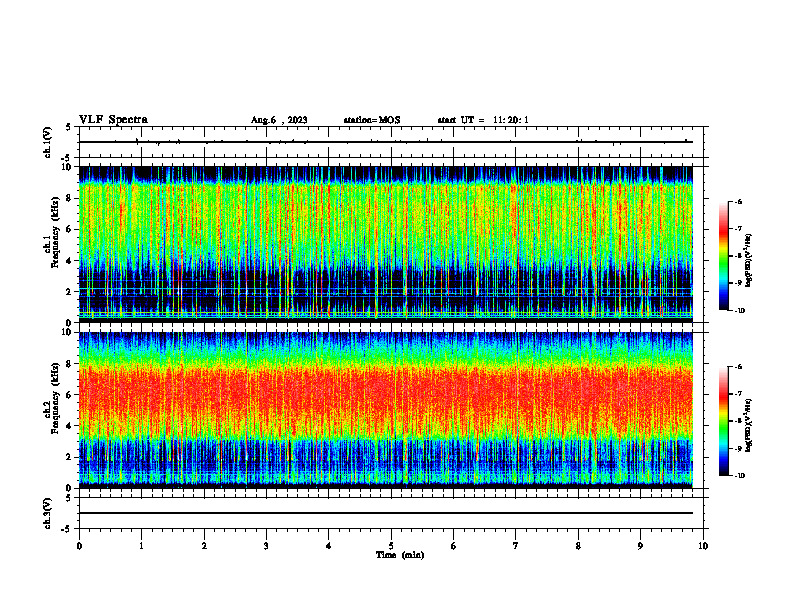Click the "station=MOS" header label
Viewport: 792px width, 612px height.
point(372,120)
